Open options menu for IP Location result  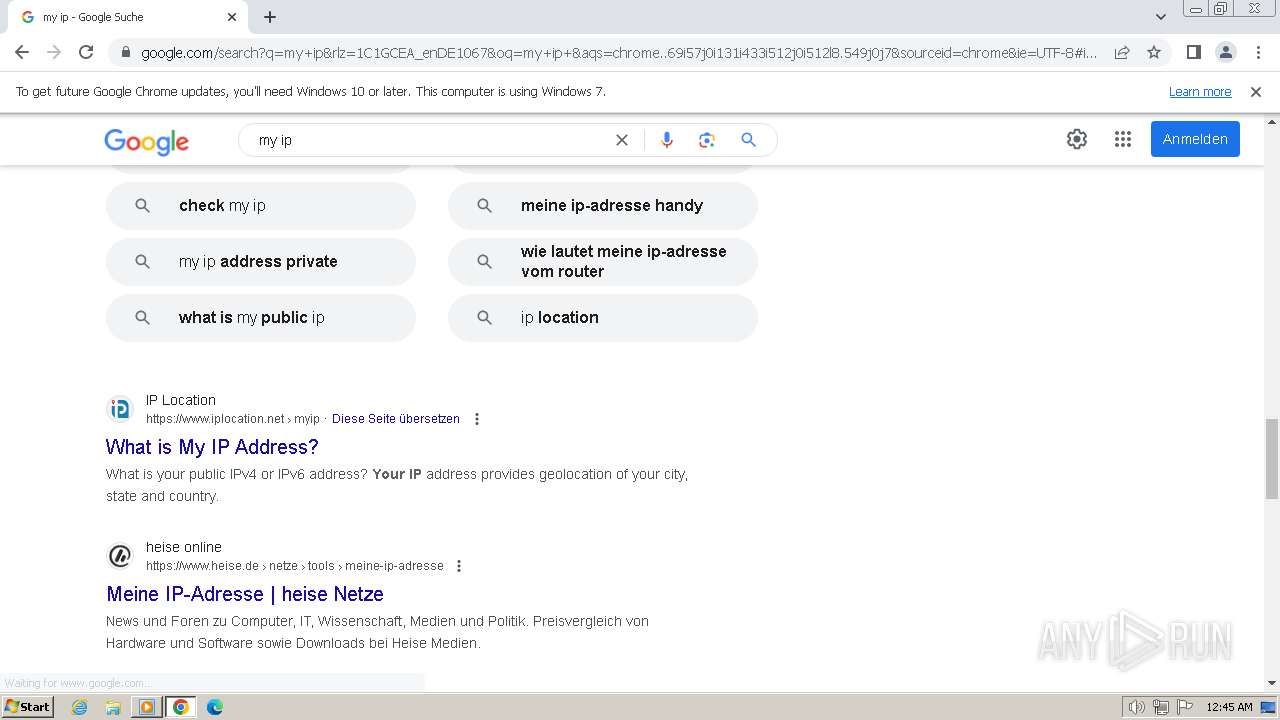[477, 419]
